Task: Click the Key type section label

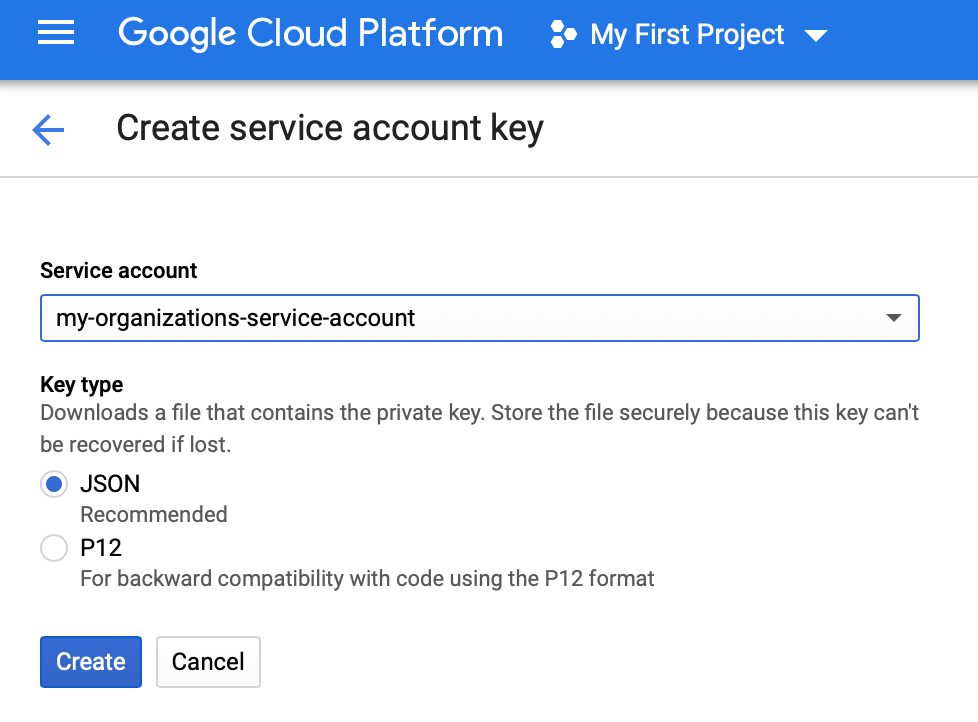Action: click(x=82, y=385)
